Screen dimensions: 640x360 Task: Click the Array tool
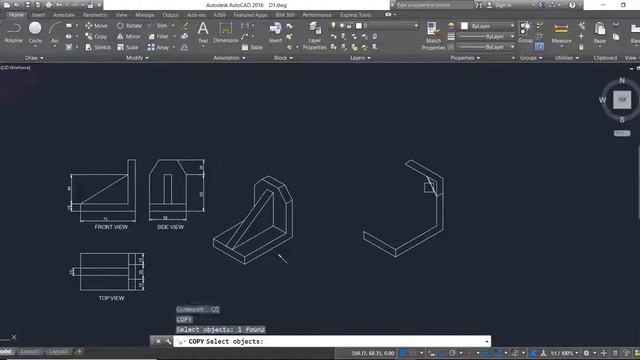pos(158,47)
